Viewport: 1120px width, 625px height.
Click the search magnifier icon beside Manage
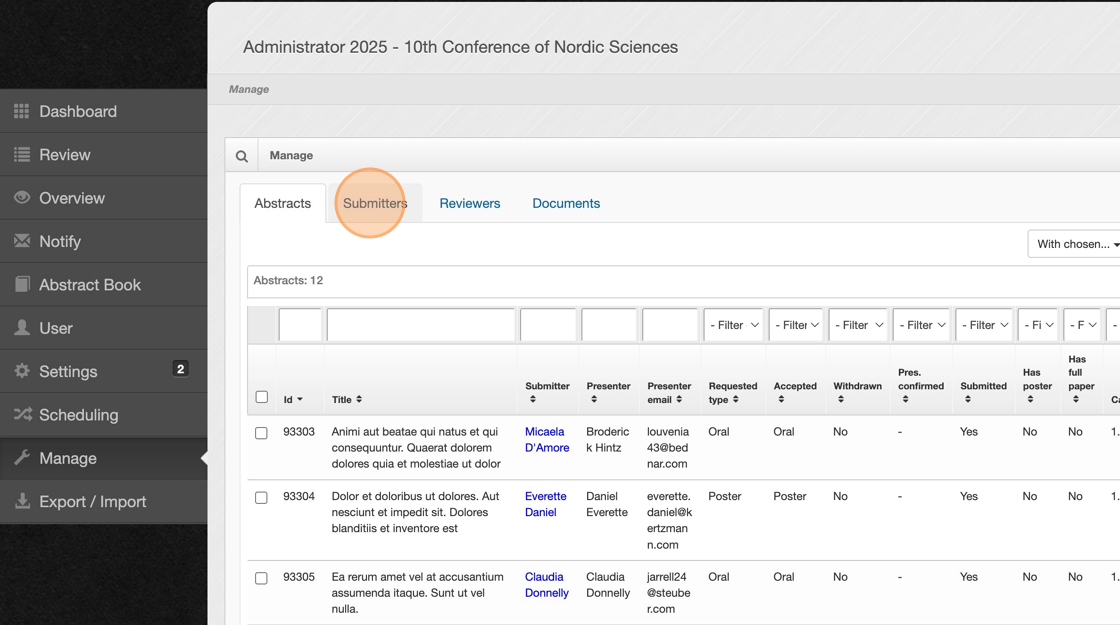tap(242, 156)
